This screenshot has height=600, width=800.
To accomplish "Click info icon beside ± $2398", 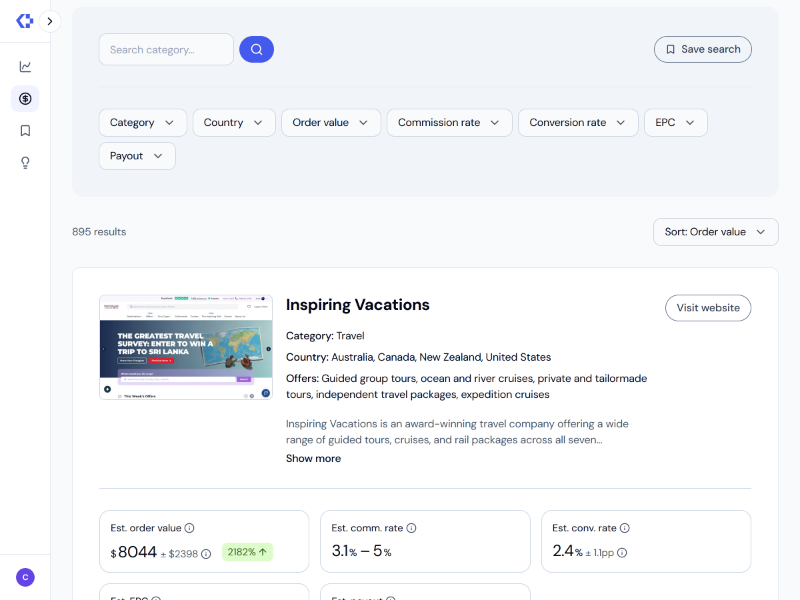I will click(x=206, y=554).
